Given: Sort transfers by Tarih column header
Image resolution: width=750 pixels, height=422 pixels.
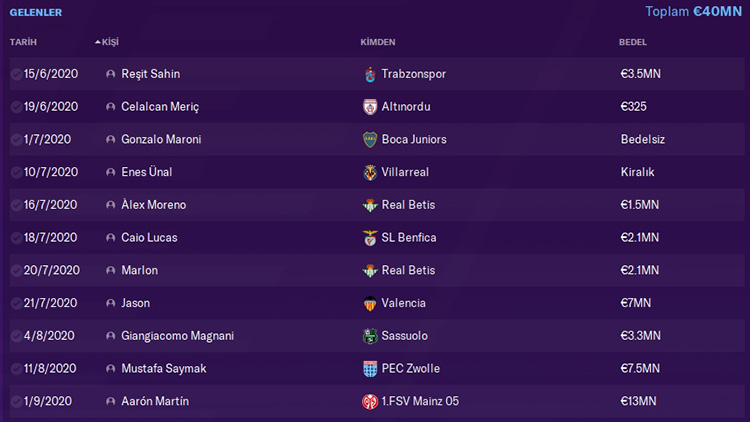Looking at the screenshot, I should coord(22,42).
